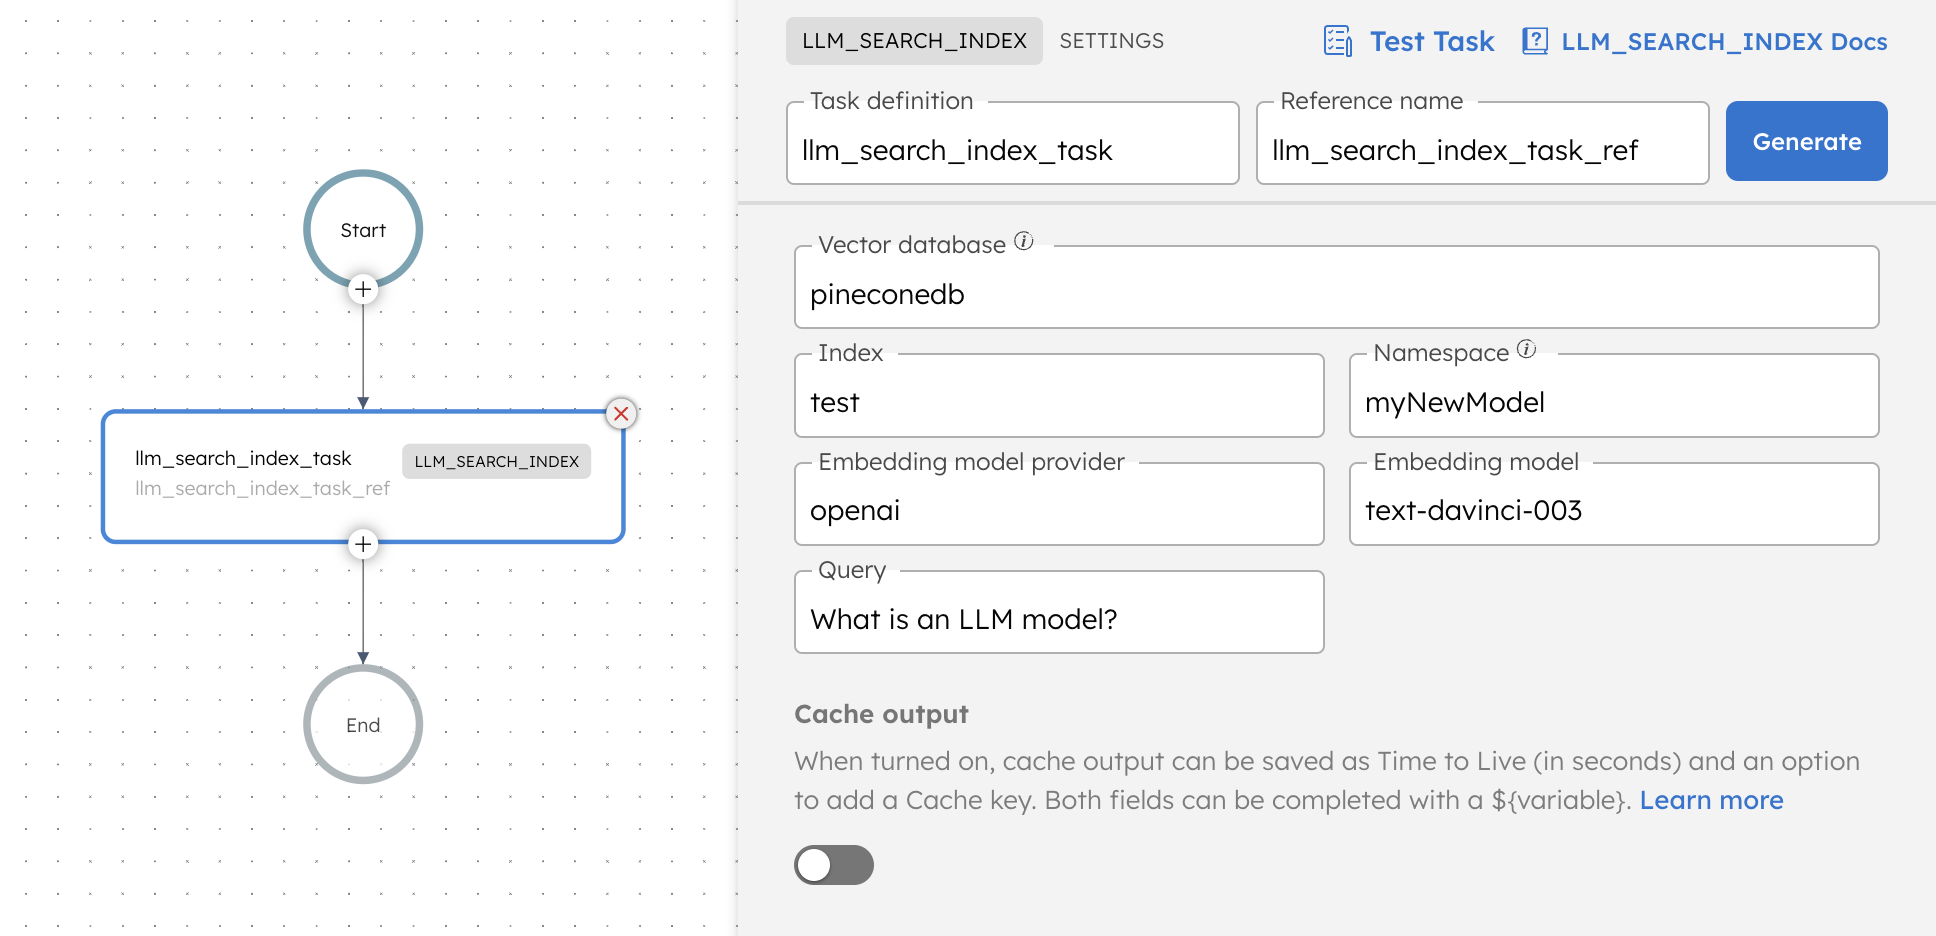This screenshot has height=936, width=1936.
Task: Click the llm_search_index_task_ref text on card
Action: tap(262, 488)
